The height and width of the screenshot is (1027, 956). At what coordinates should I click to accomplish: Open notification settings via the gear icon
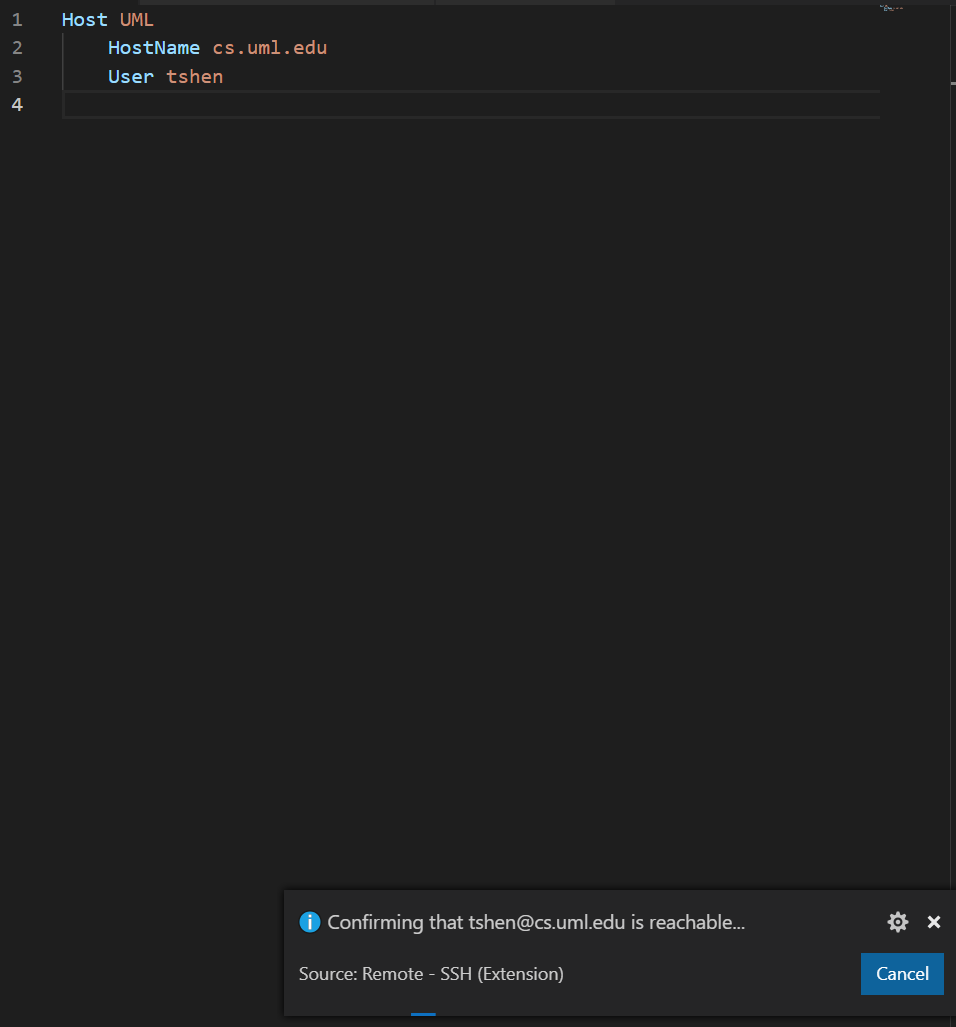[x=897, y=922]
